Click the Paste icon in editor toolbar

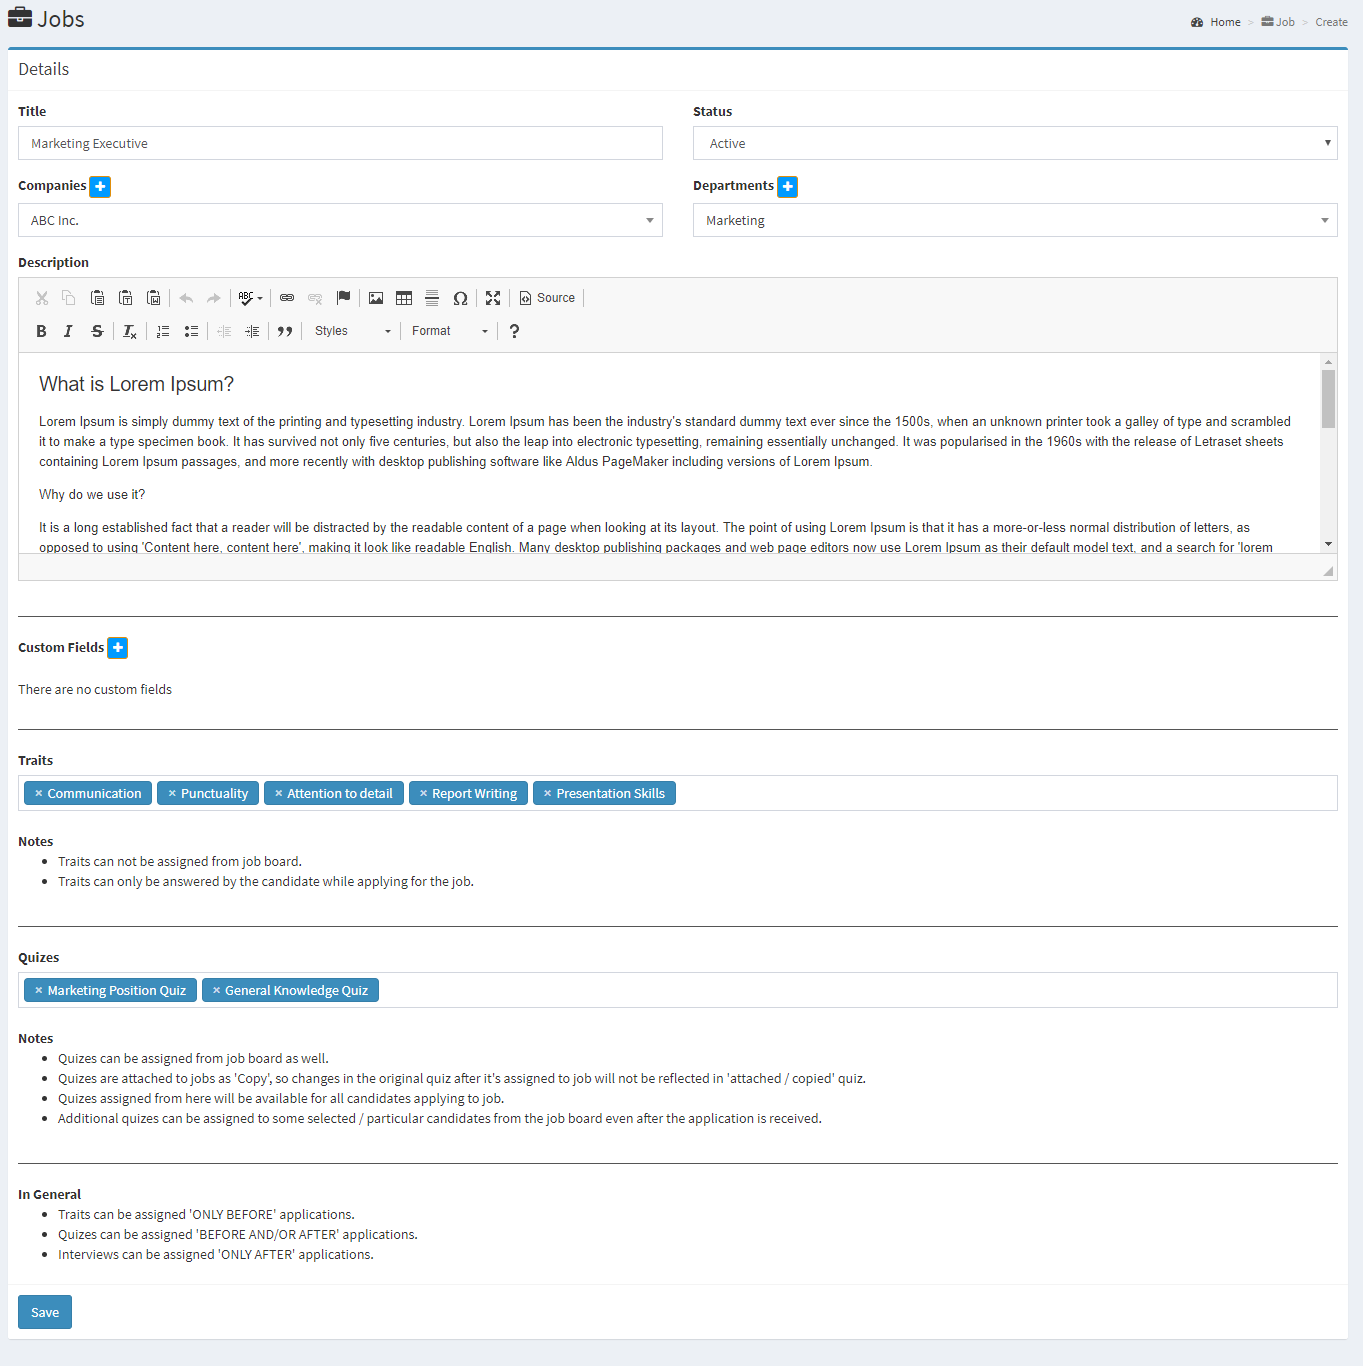tap(97, 298)
